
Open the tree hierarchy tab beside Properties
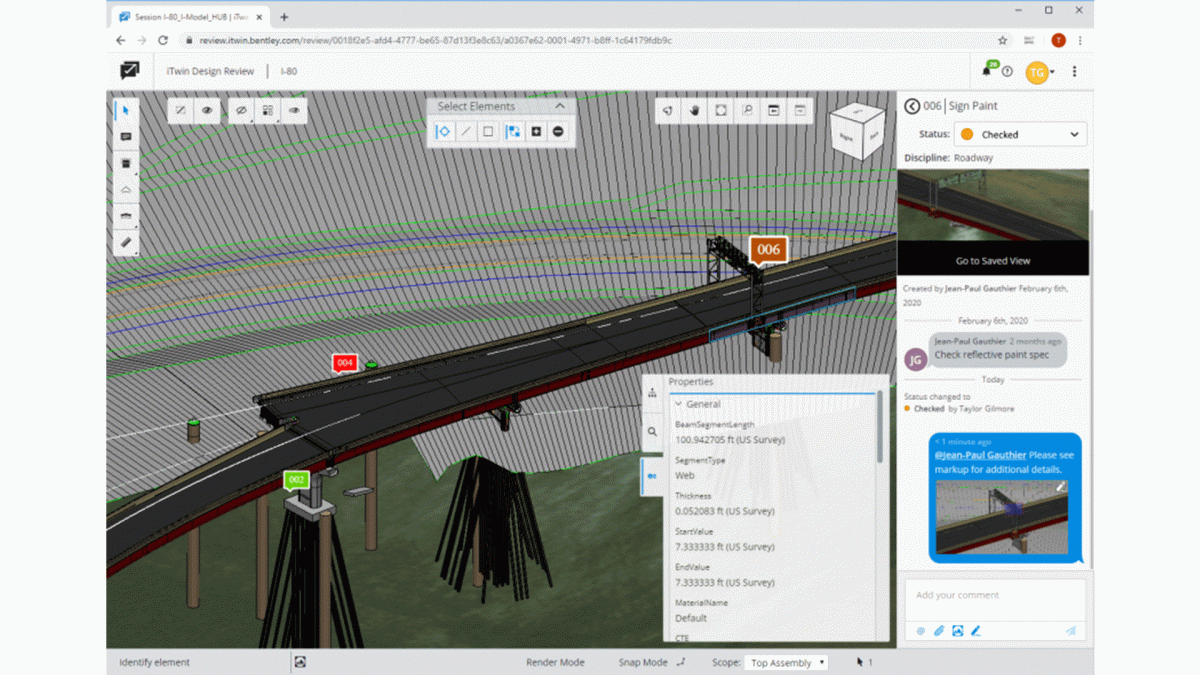click(x=652, y=393)
